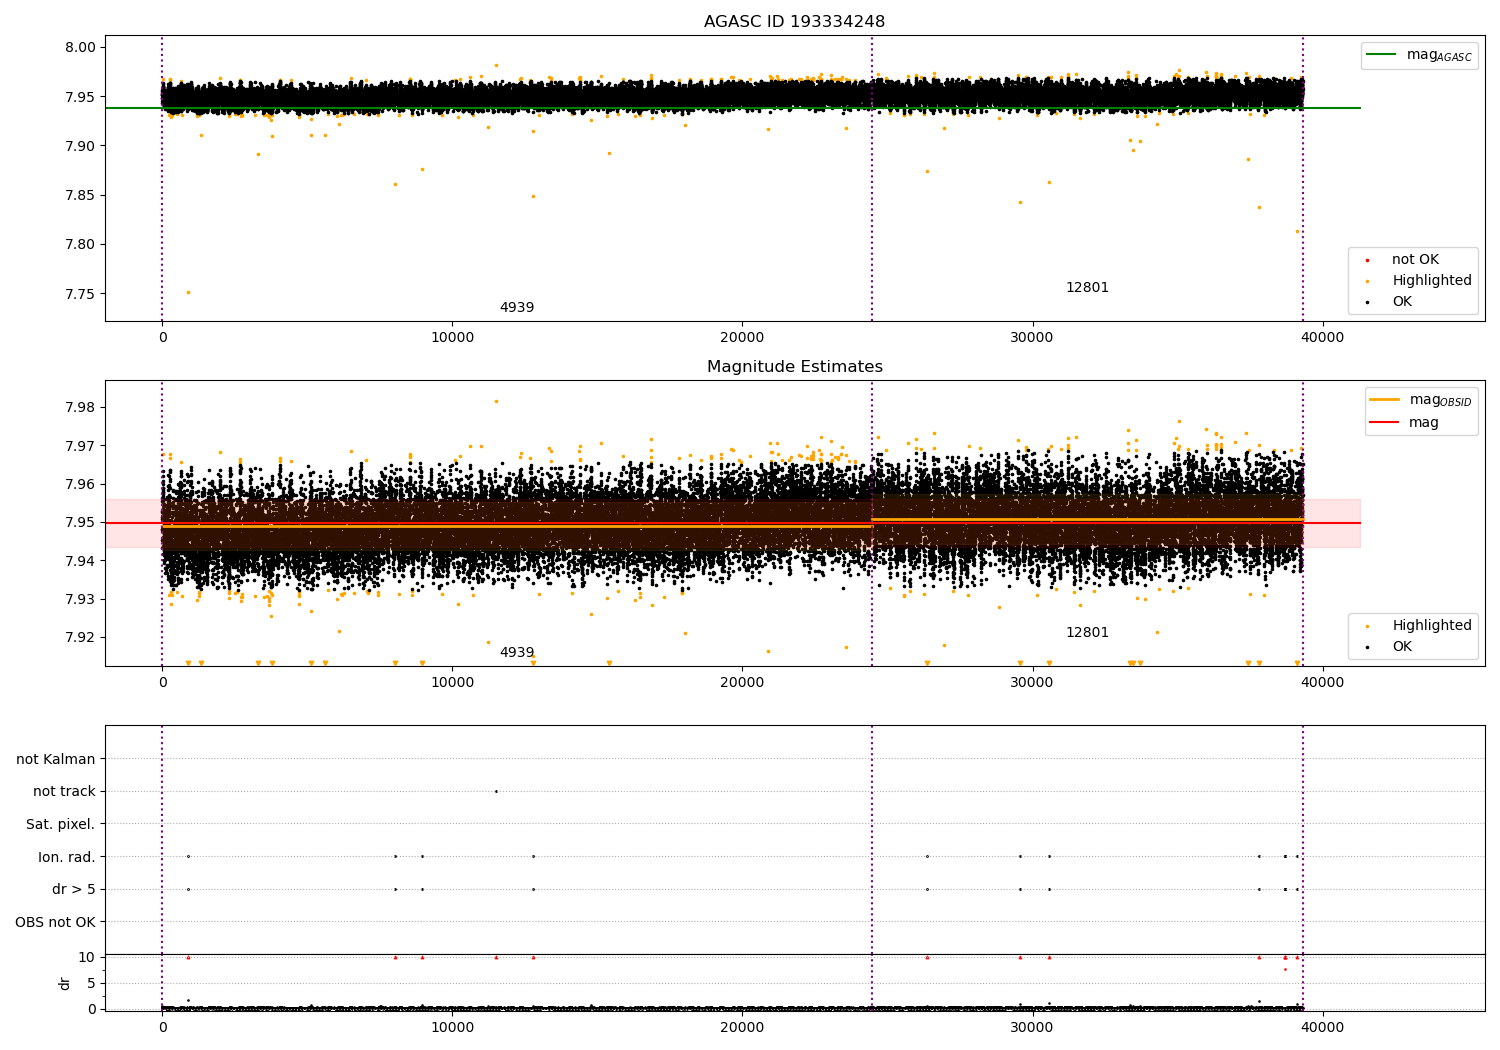Click the 7.98 y-axis tick in middle plot
This screenshot has height=1050, width=1500.
pos(81,408)
